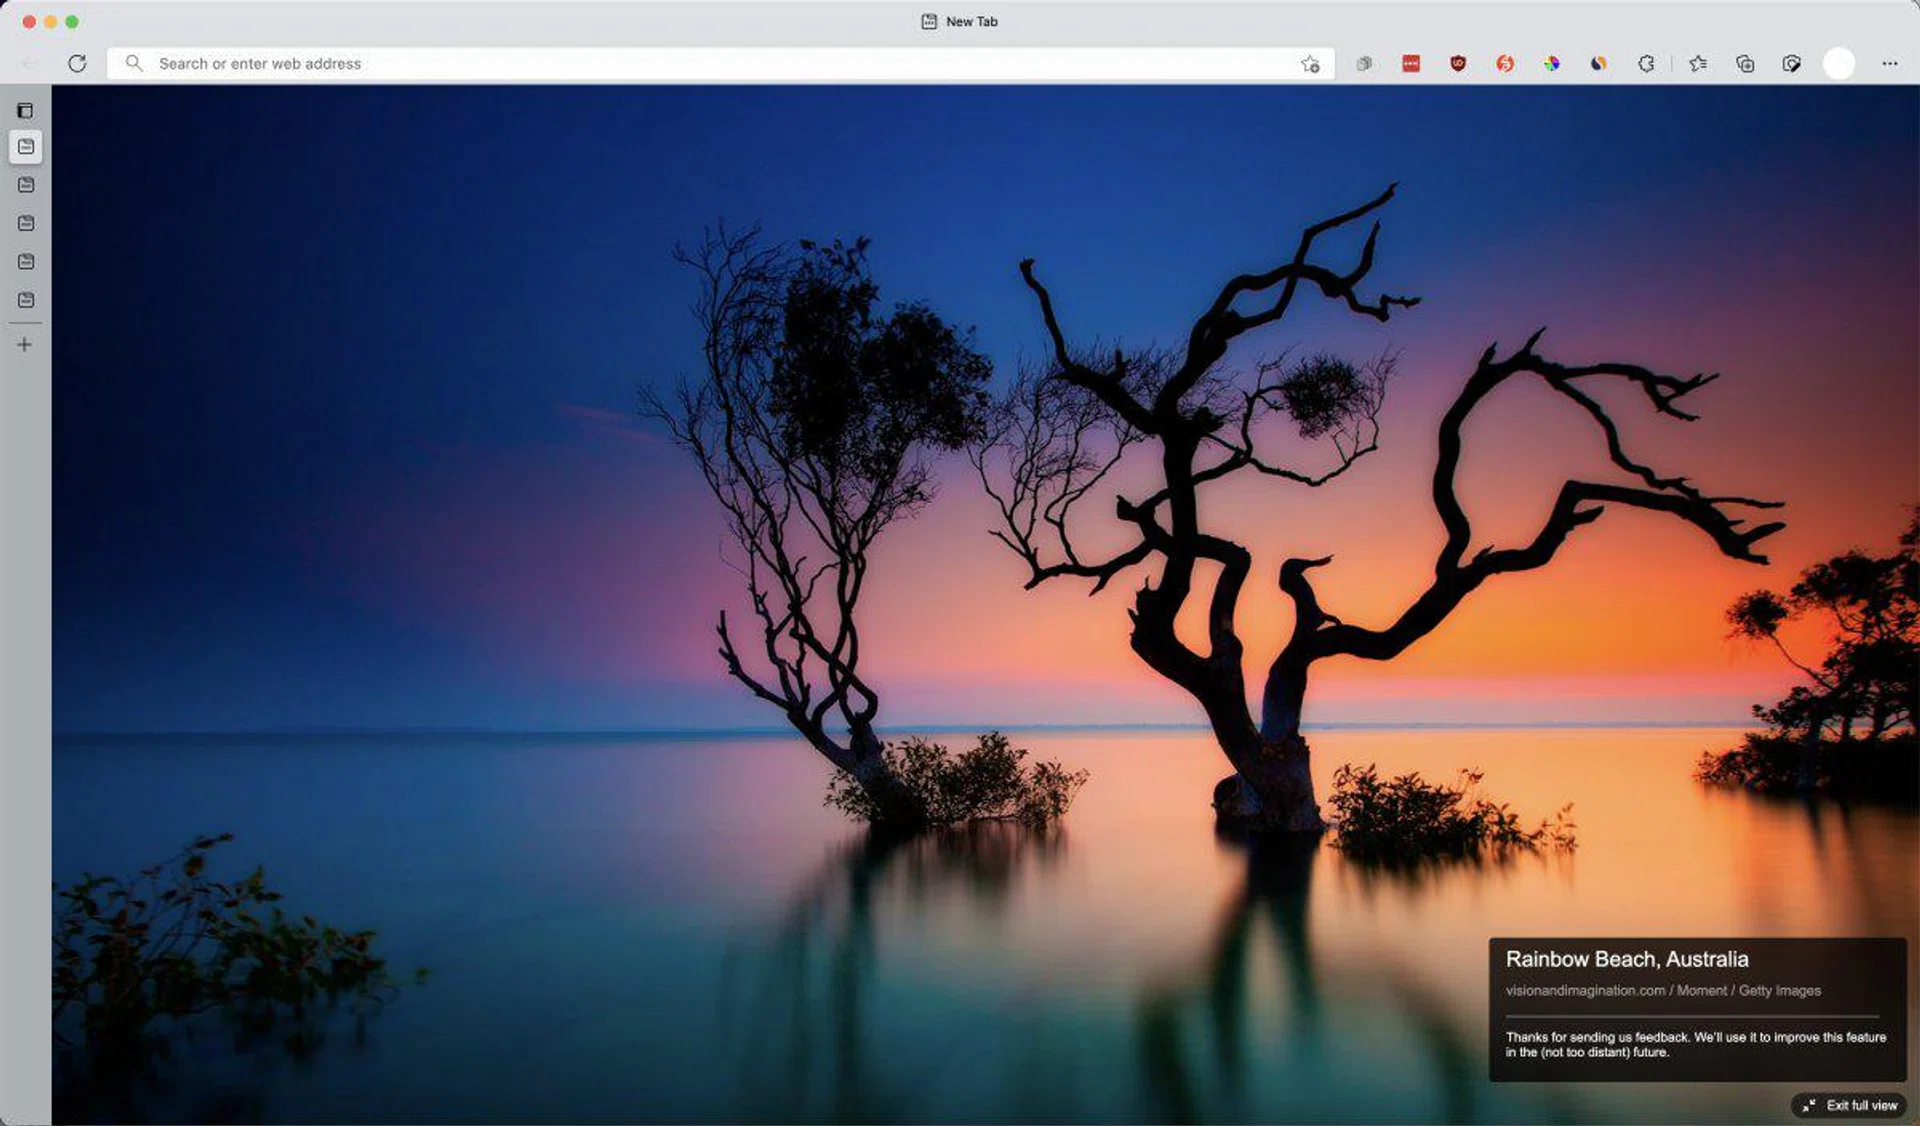This screenshot has height=1126, width=1920.
Task: Open the red LastPass extension icon
Action: tap(1411, 63)
